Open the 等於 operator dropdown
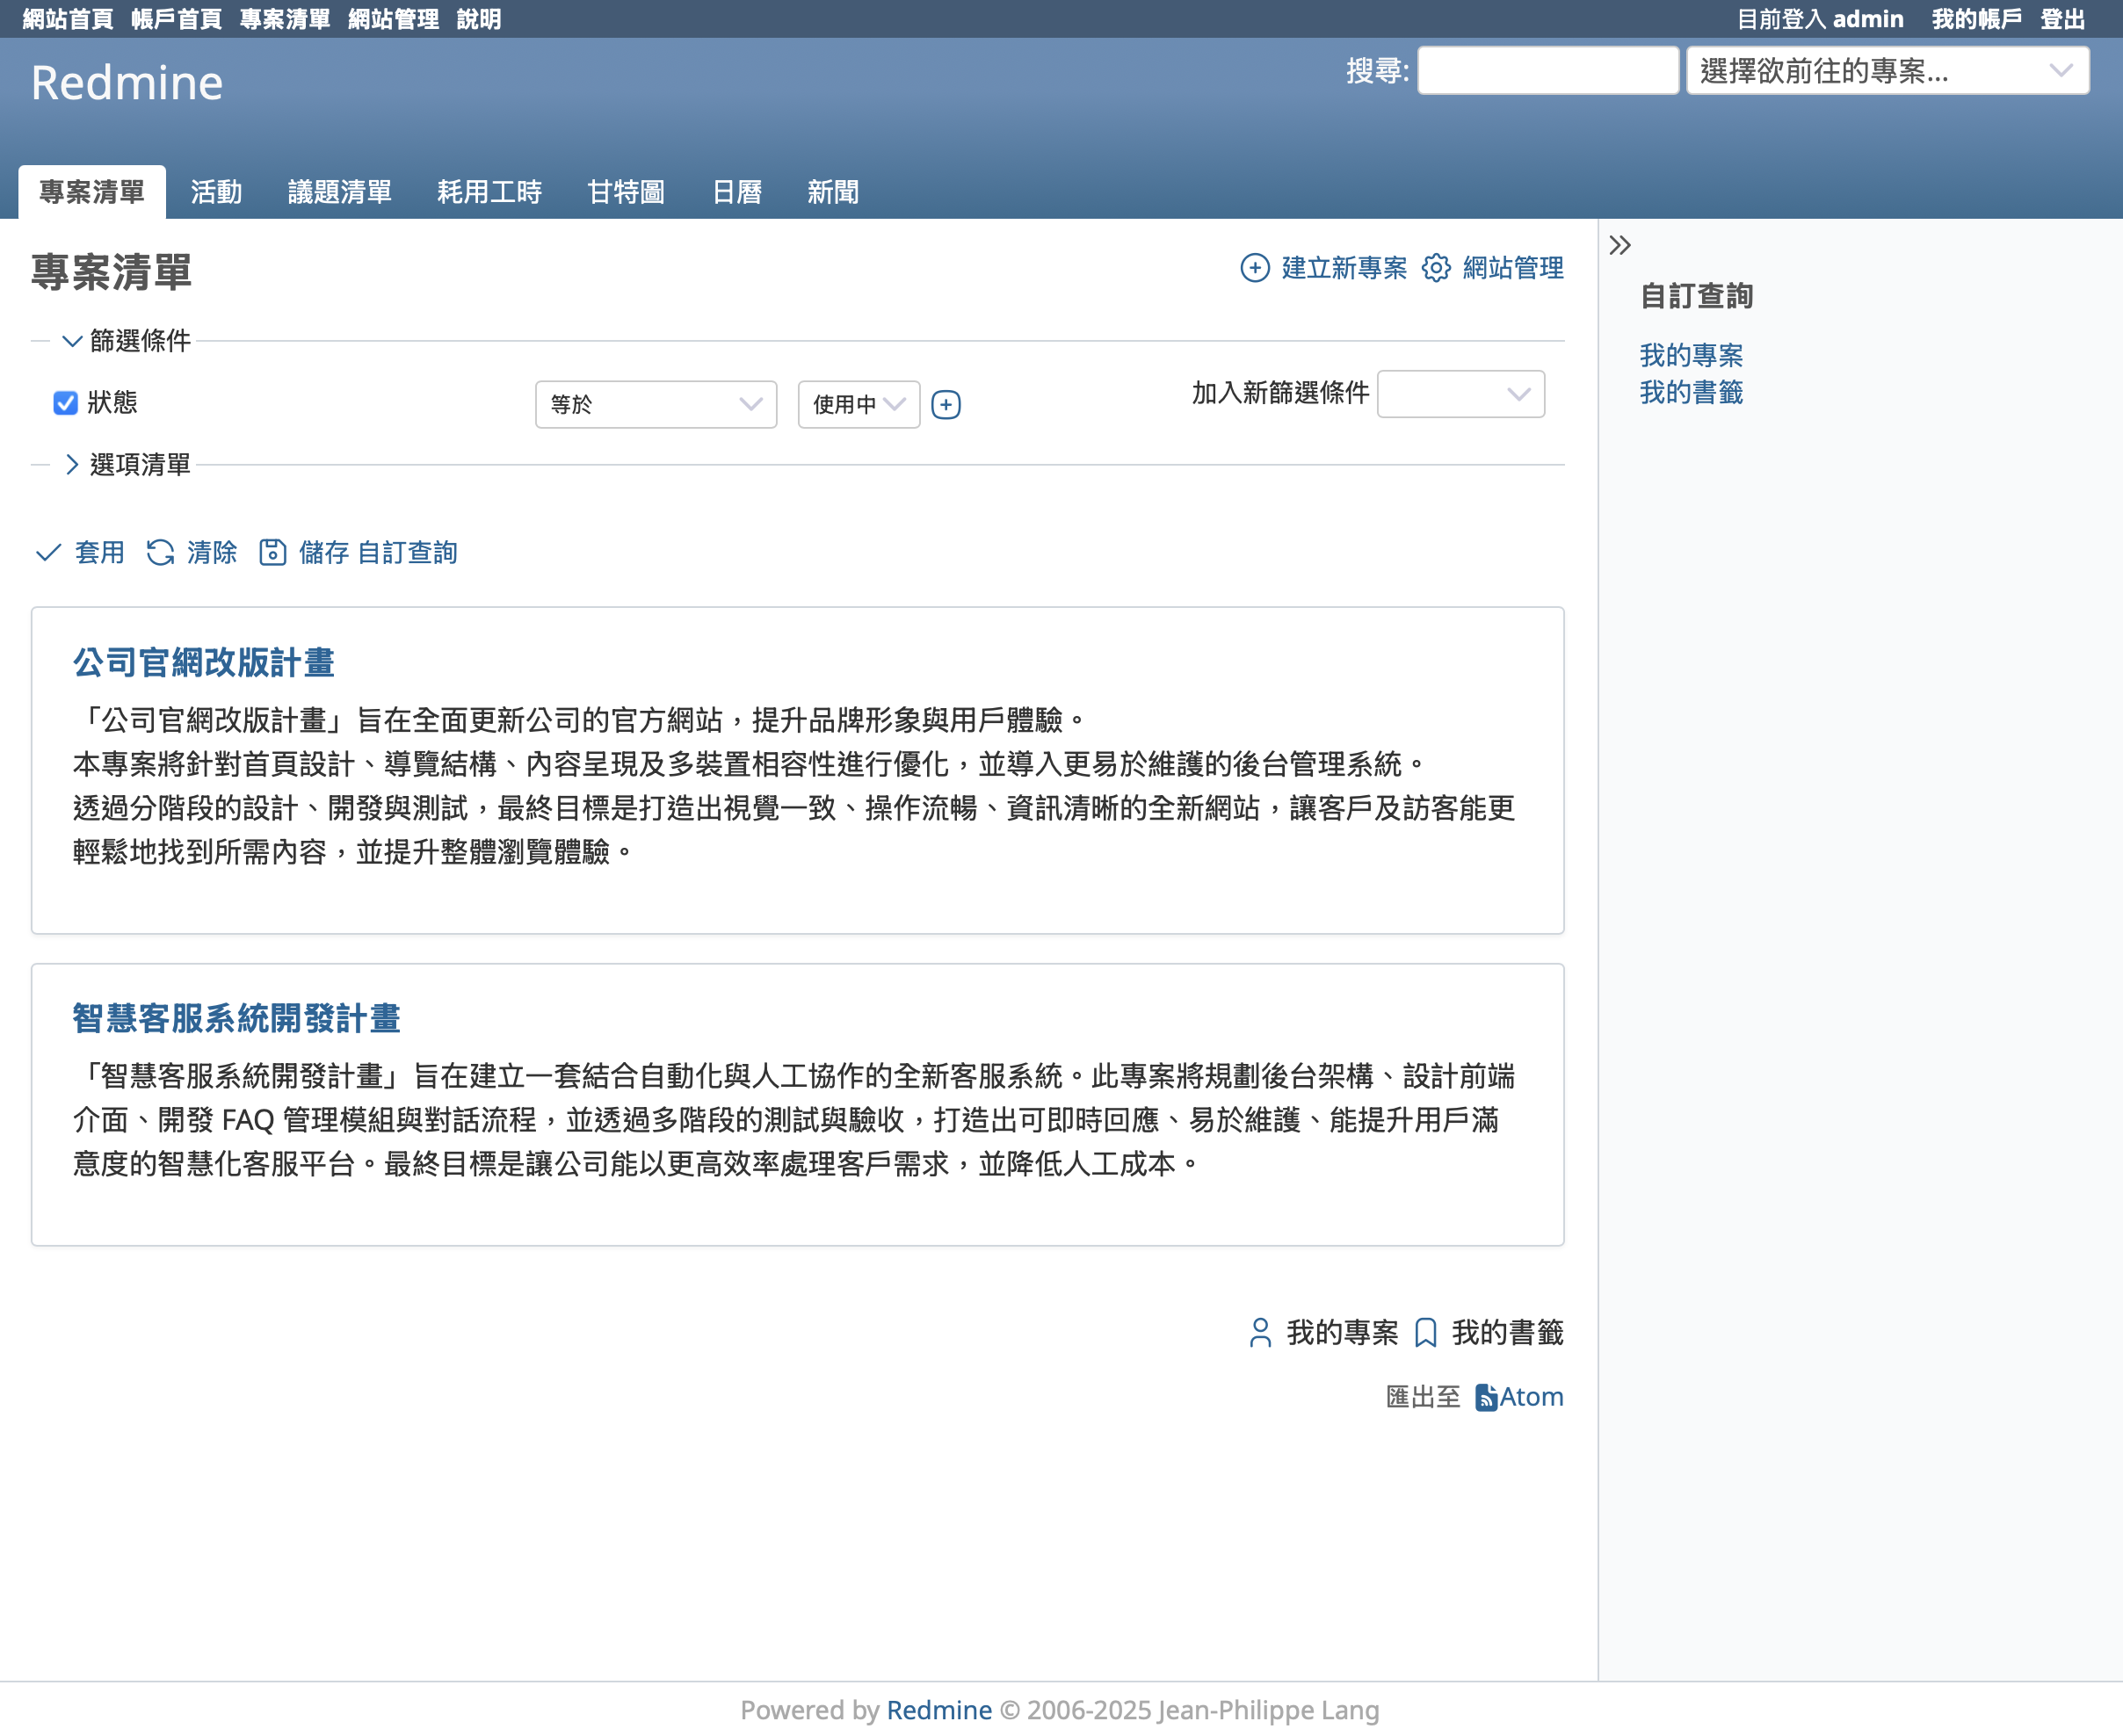This screenshot has height=1736, width=2123. coord(656,405)
